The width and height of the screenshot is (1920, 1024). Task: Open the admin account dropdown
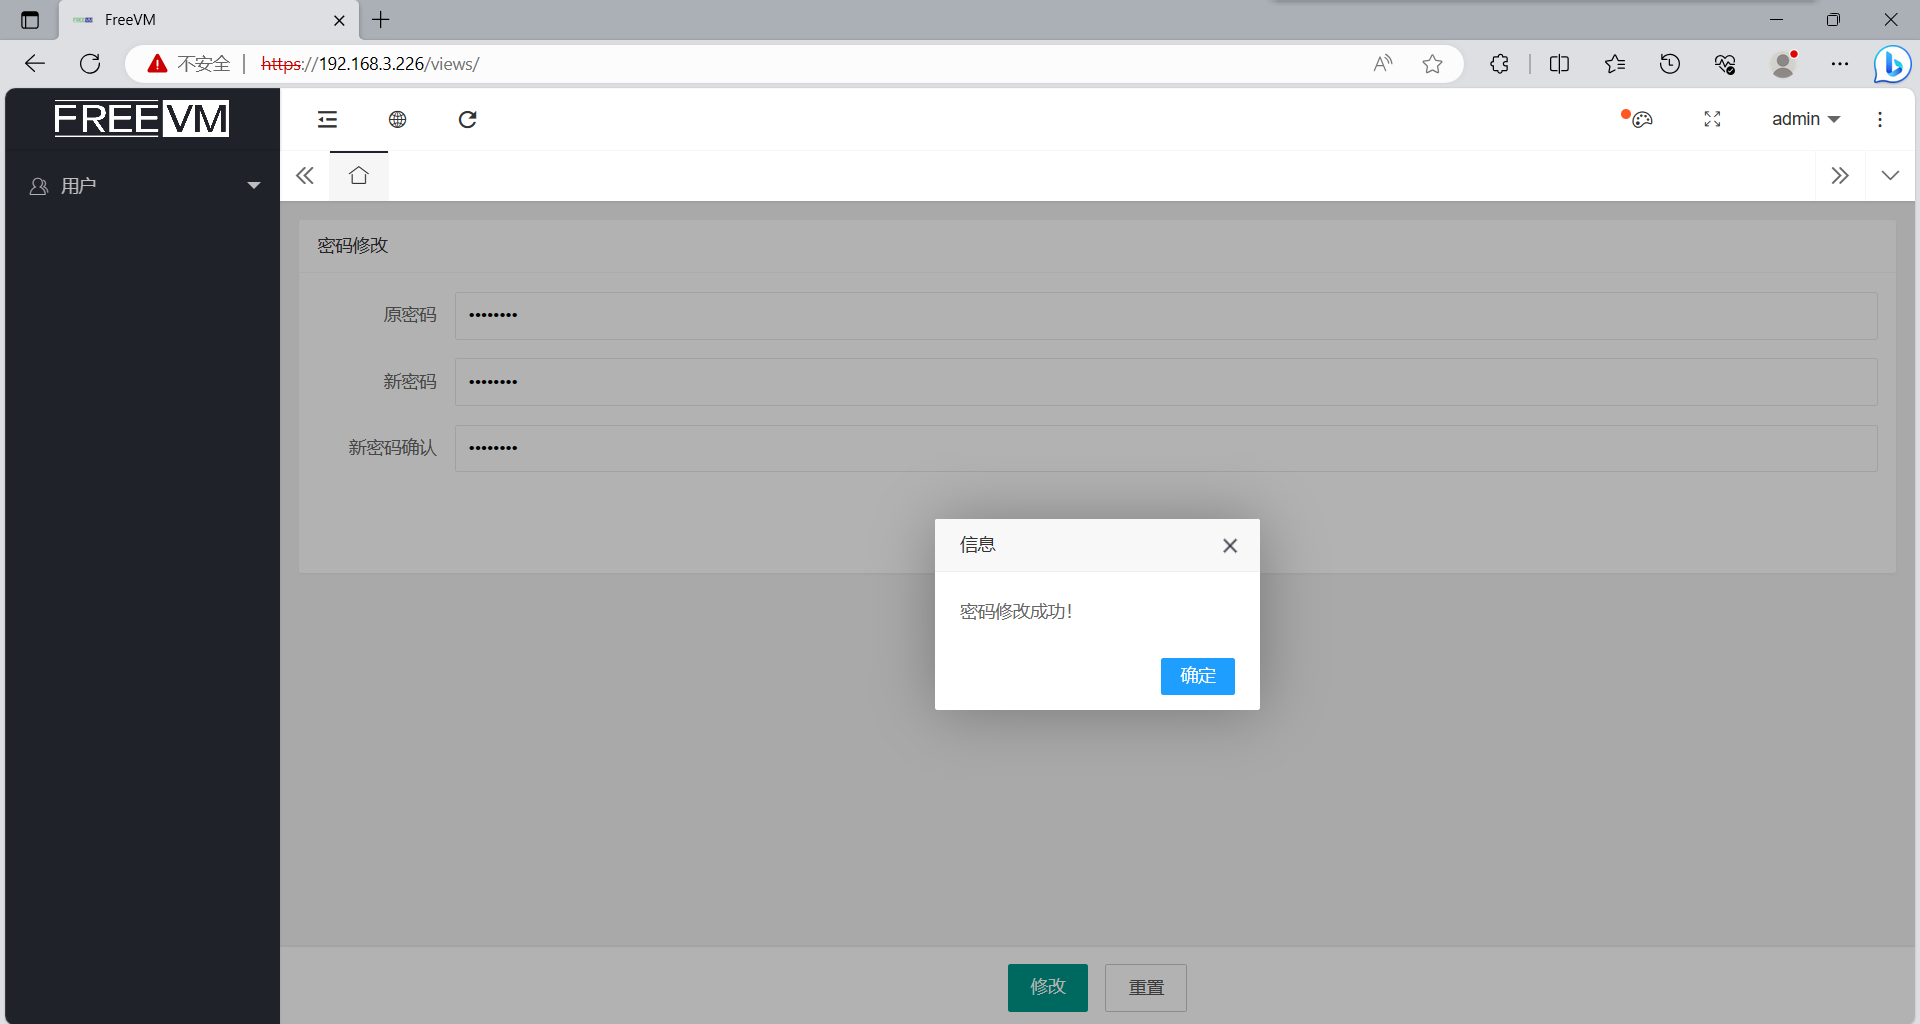point(1804,119)
